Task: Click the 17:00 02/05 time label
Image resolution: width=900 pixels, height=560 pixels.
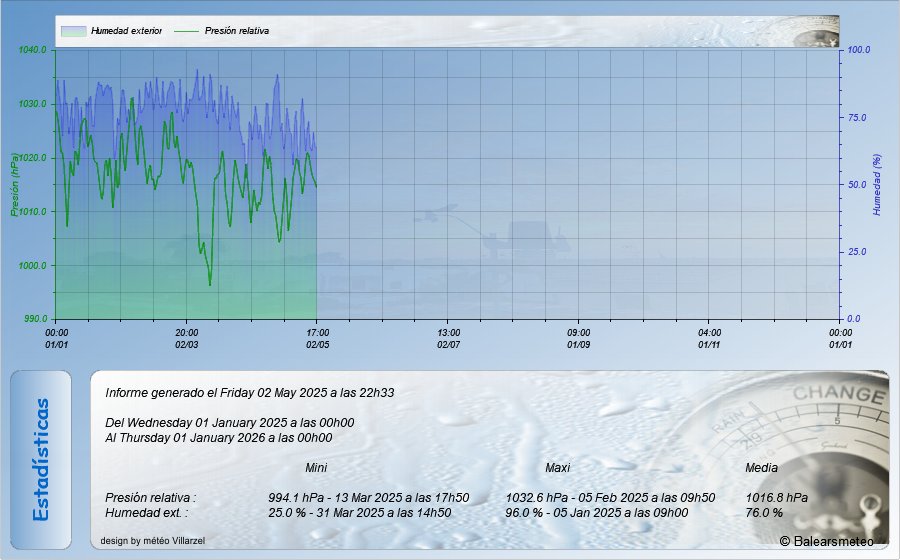Action: (x=317, y=339)
